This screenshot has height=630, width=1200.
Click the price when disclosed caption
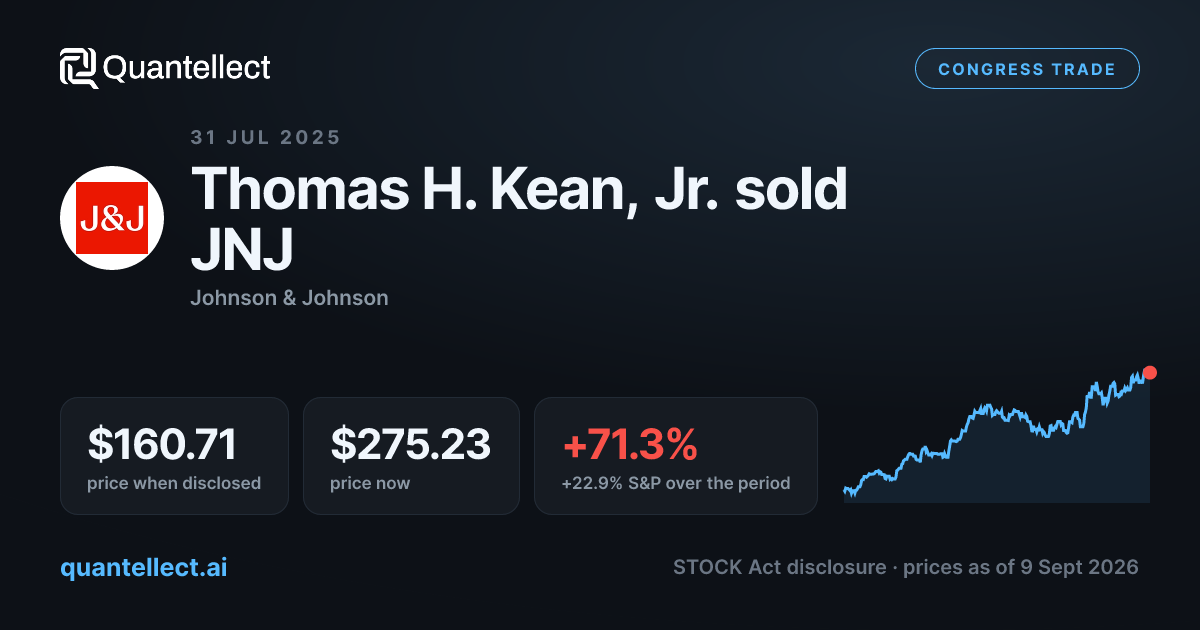click(174, 483)
